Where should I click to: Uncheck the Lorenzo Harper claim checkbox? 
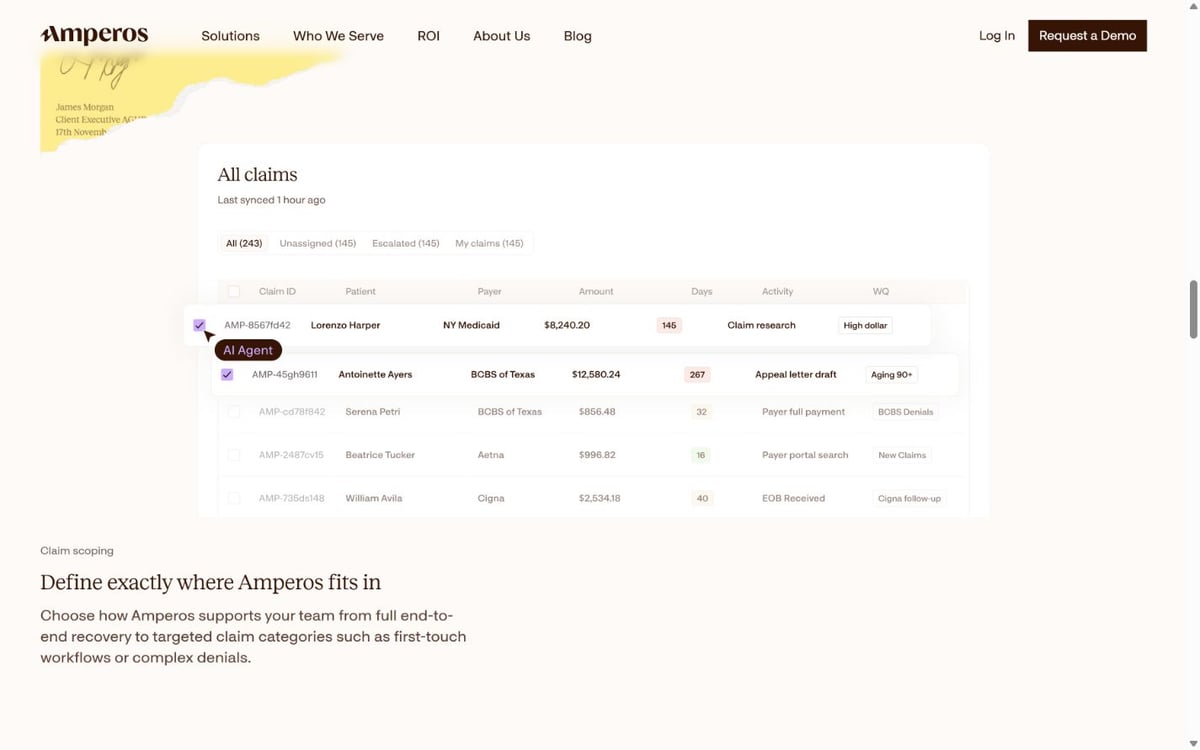click(x=199, y=325)
